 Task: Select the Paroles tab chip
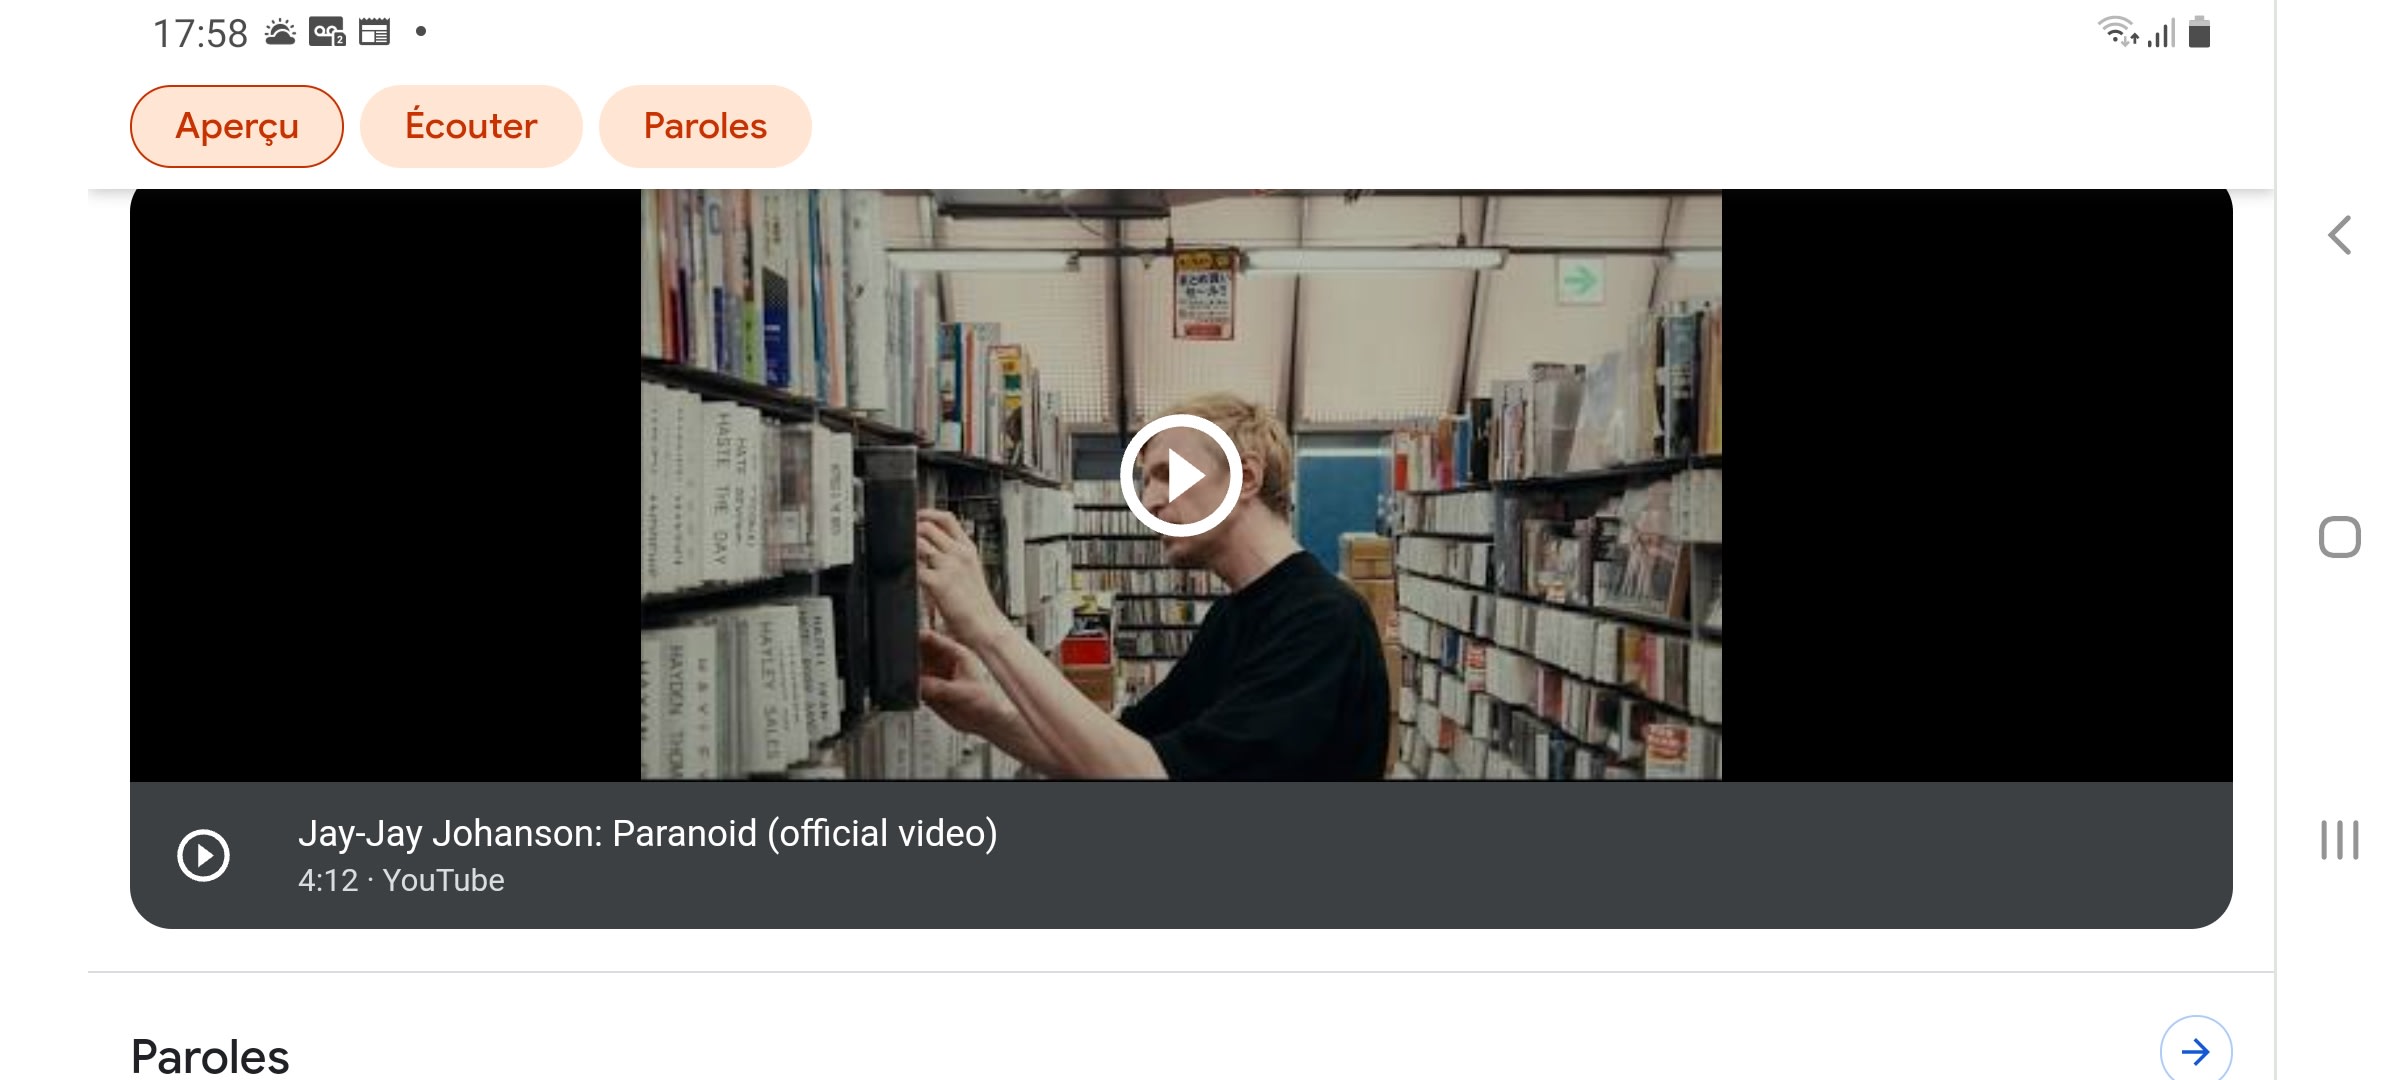click(x=705, y=126)
